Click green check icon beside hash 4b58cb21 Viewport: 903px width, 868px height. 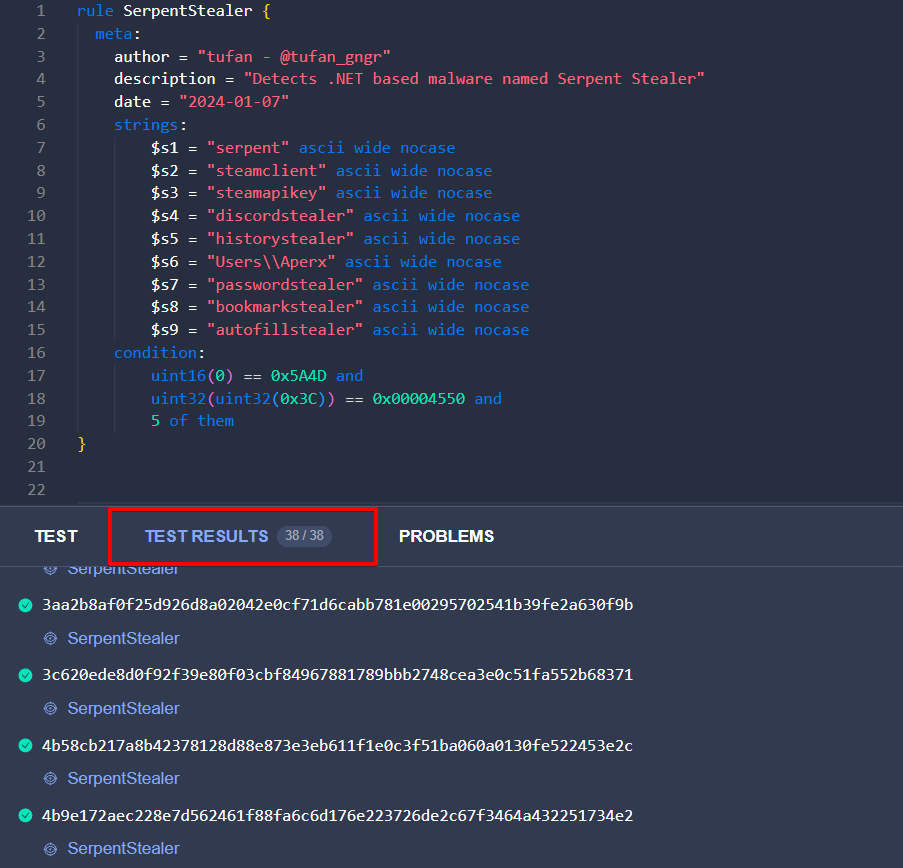point(25,746)
